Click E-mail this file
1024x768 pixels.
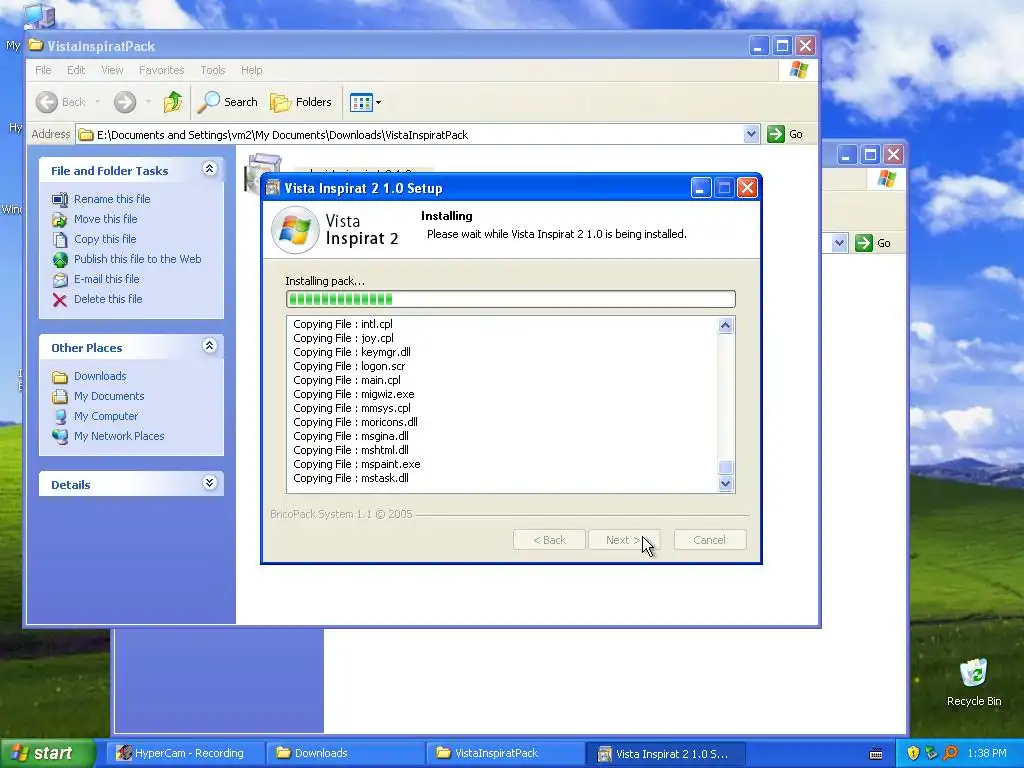point(106,279)
